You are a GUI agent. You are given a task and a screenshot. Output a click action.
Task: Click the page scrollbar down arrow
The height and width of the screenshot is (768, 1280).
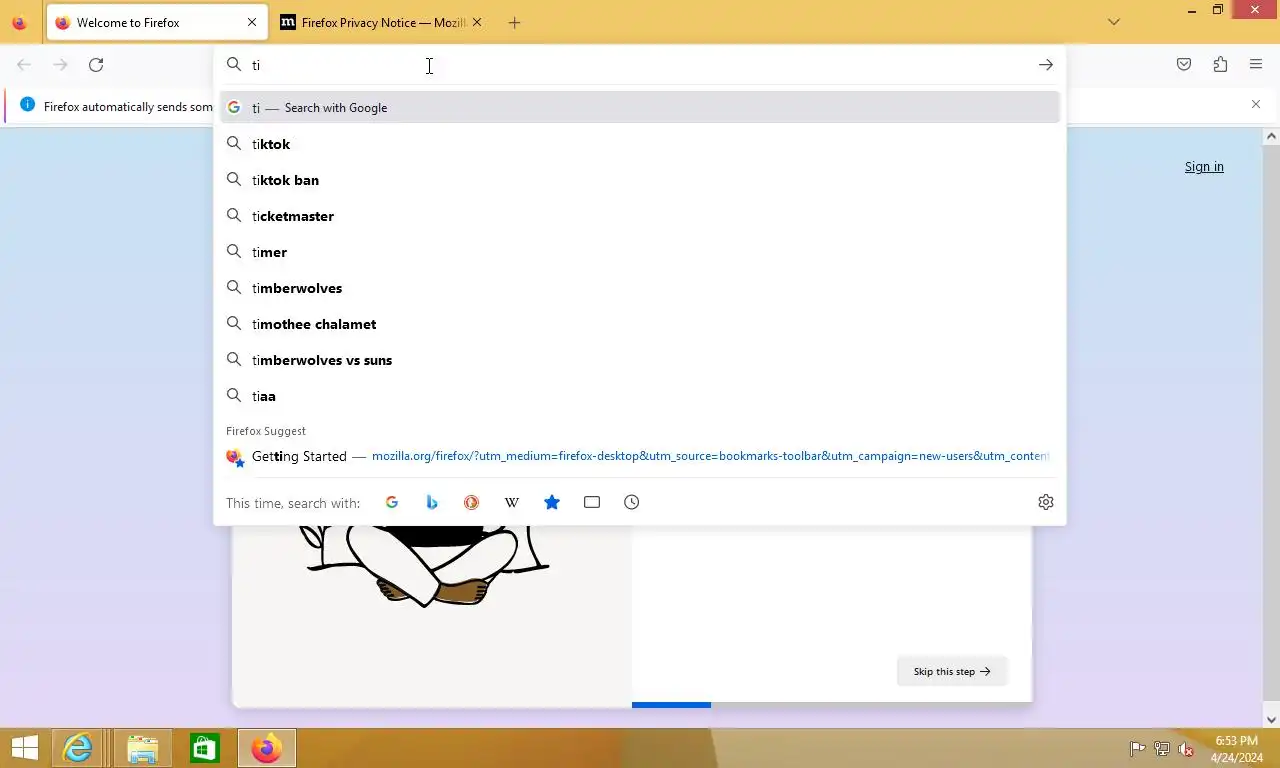1272,719
